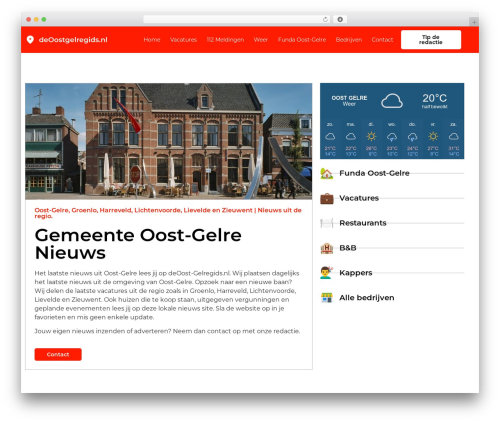Select the Weer menu item

261,40
